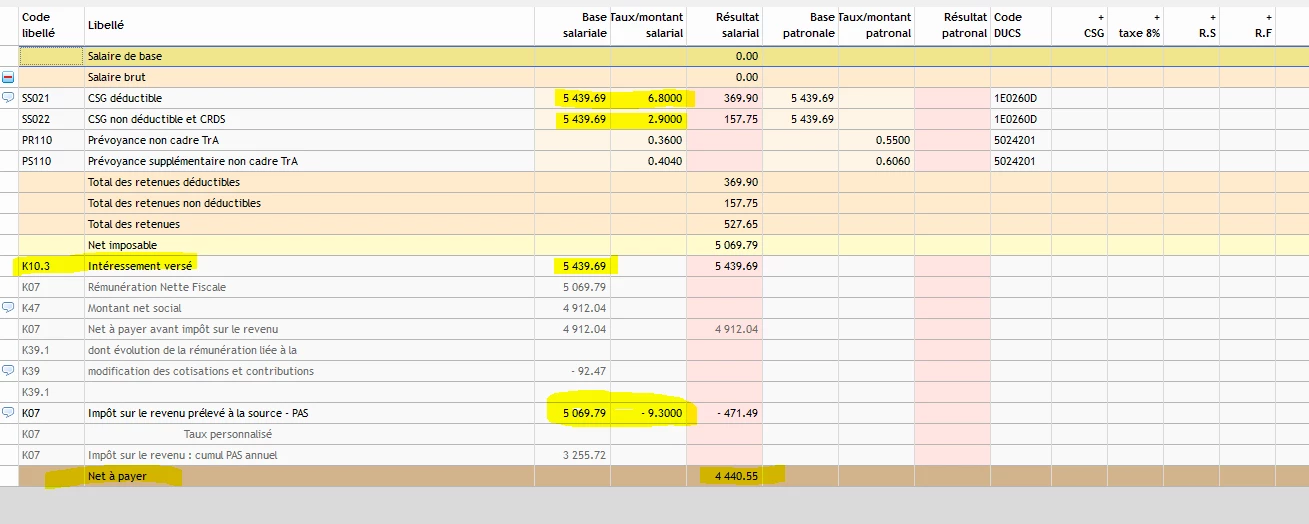Select Net à payer avant impôt label
The image size is (1309, 524).
(x=183, y=329)
